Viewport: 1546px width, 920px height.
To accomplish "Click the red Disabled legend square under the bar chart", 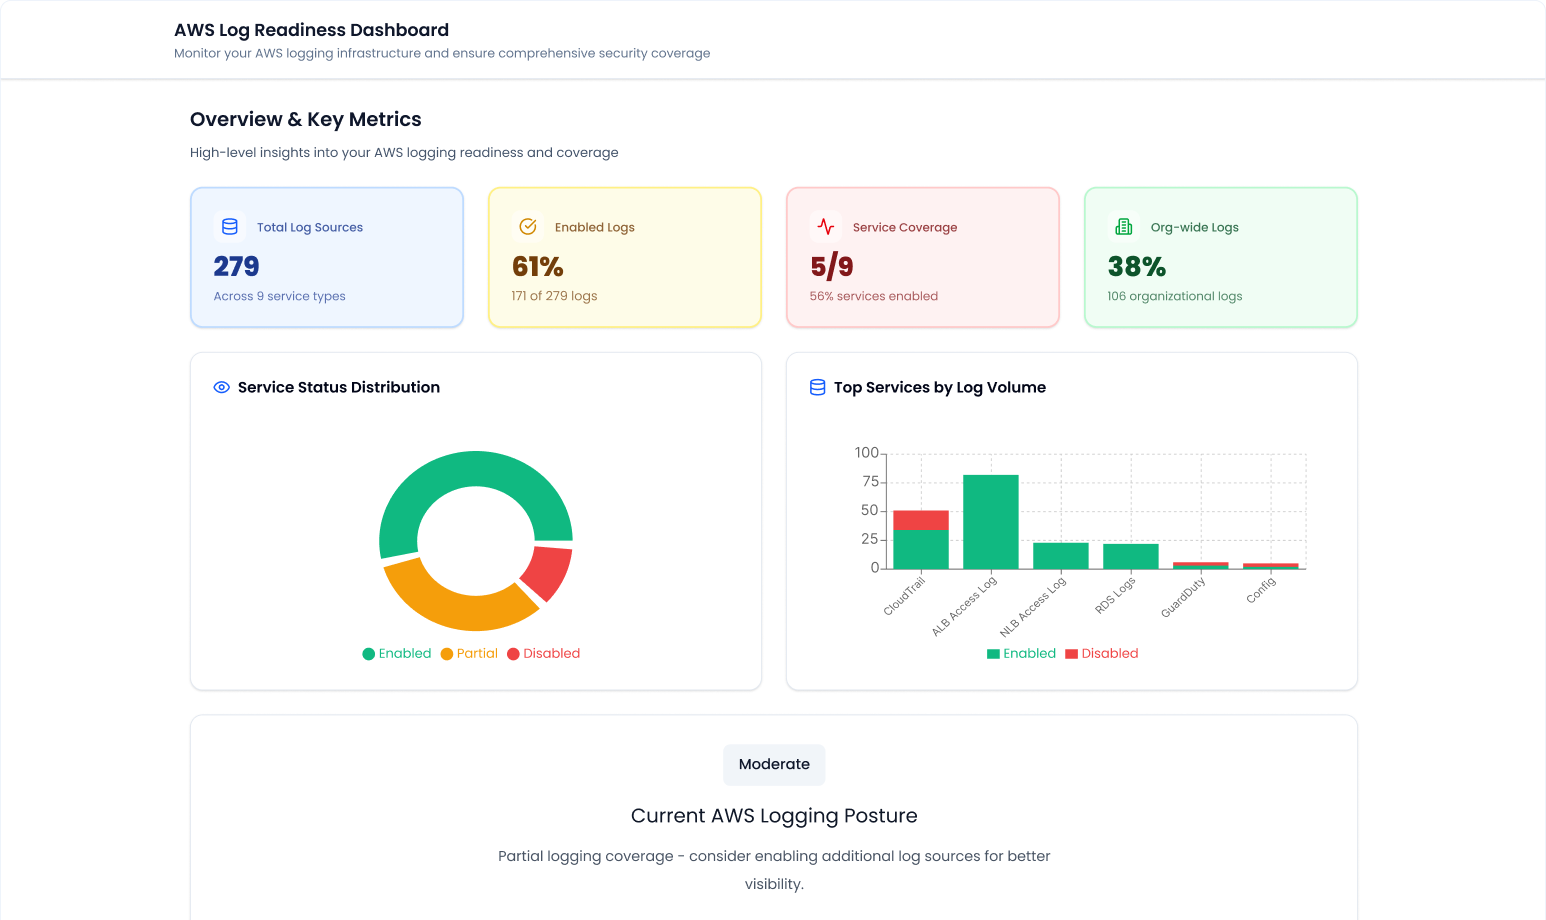I will pyautogui.click(x=1069, y=653).
